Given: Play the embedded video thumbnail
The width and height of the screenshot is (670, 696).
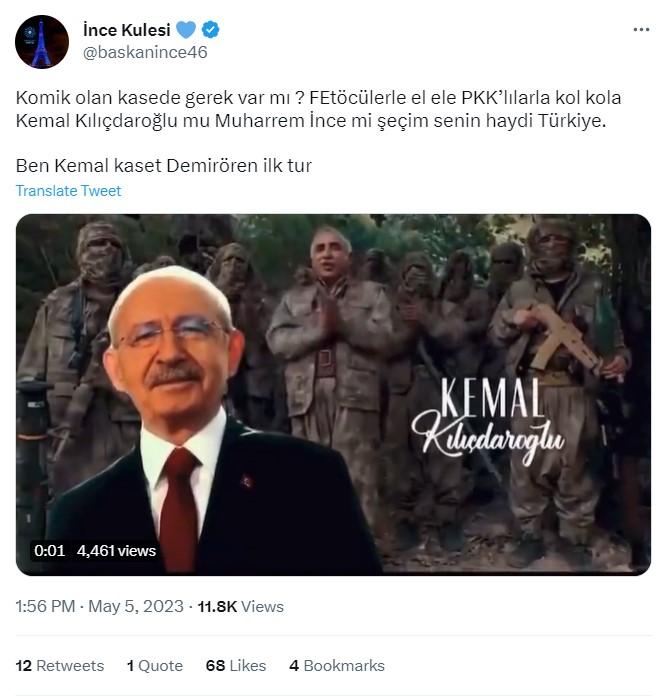Looking at the screenshot, I should (333, 395).
